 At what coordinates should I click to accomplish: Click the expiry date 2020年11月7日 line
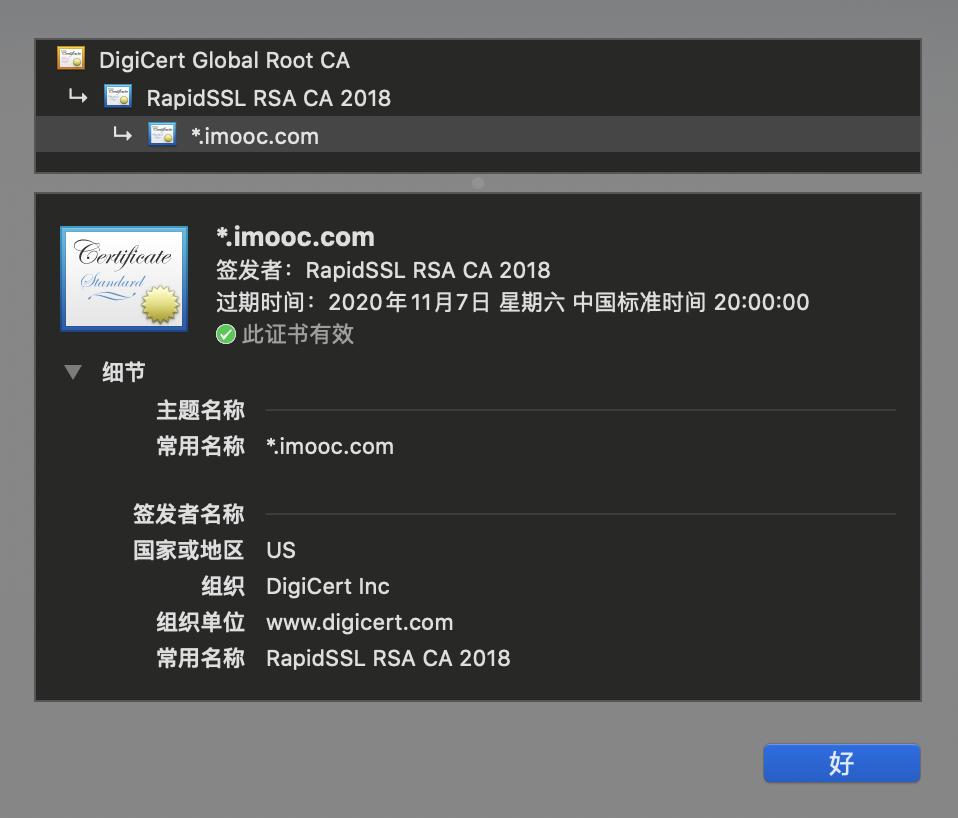513,302
